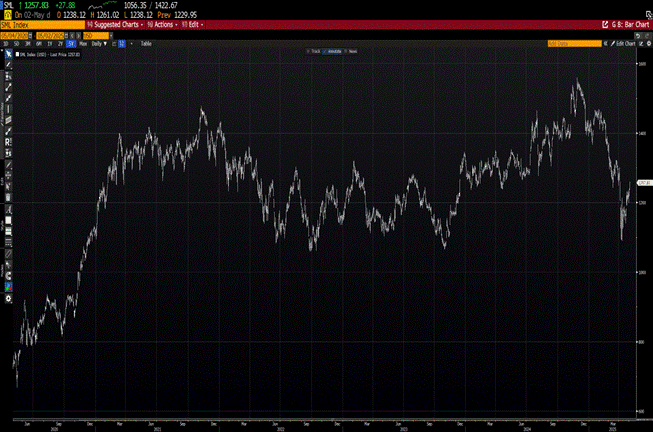Toggle the News option

click(x=351, y=51)
